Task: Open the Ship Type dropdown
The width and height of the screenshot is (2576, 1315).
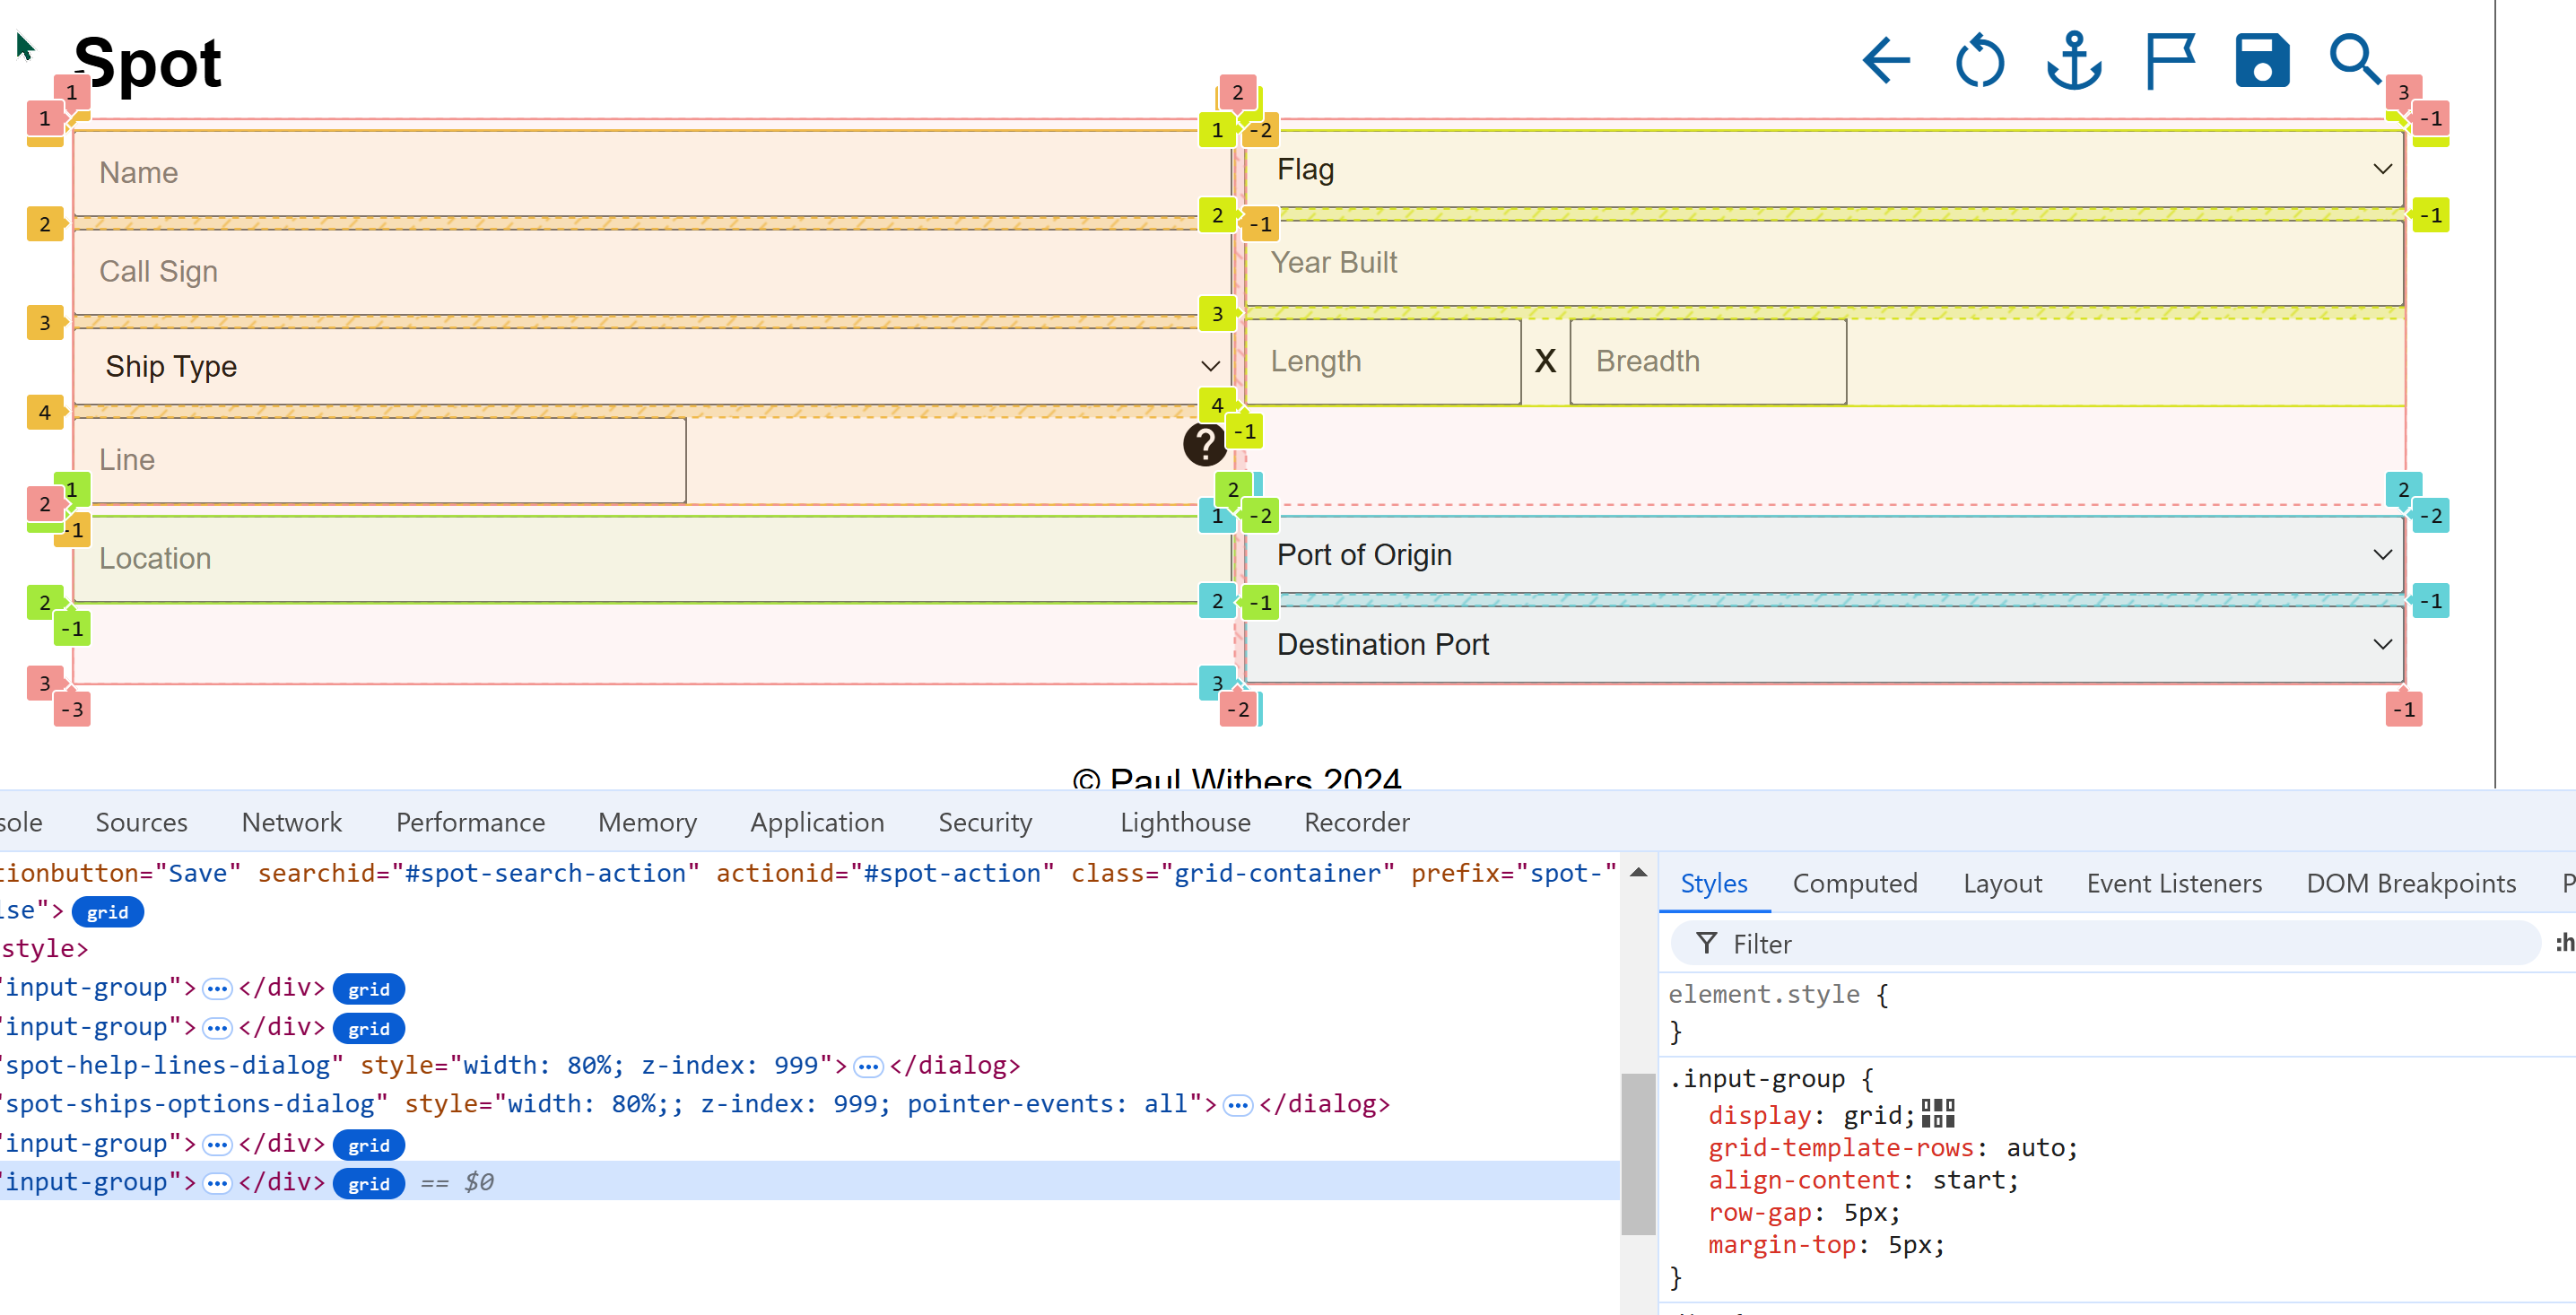Action: [652, 366]
